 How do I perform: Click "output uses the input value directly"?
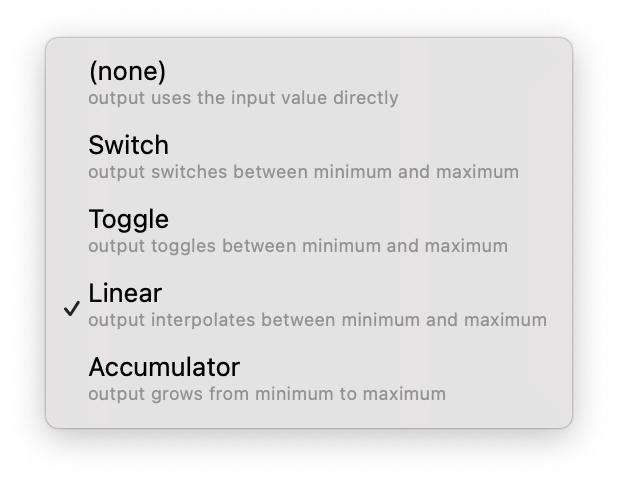tap(243, 98)
